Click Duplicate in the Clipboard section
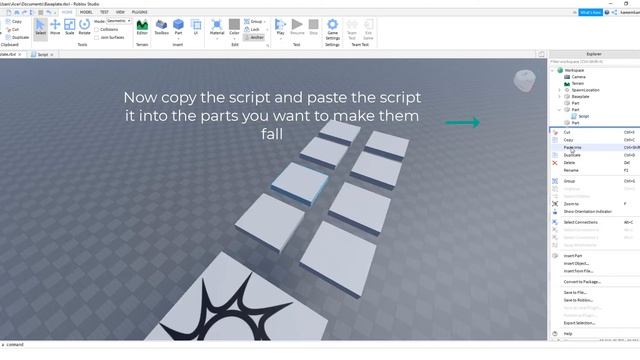Screen dimensions: 640x360 [x=17, y=37]
